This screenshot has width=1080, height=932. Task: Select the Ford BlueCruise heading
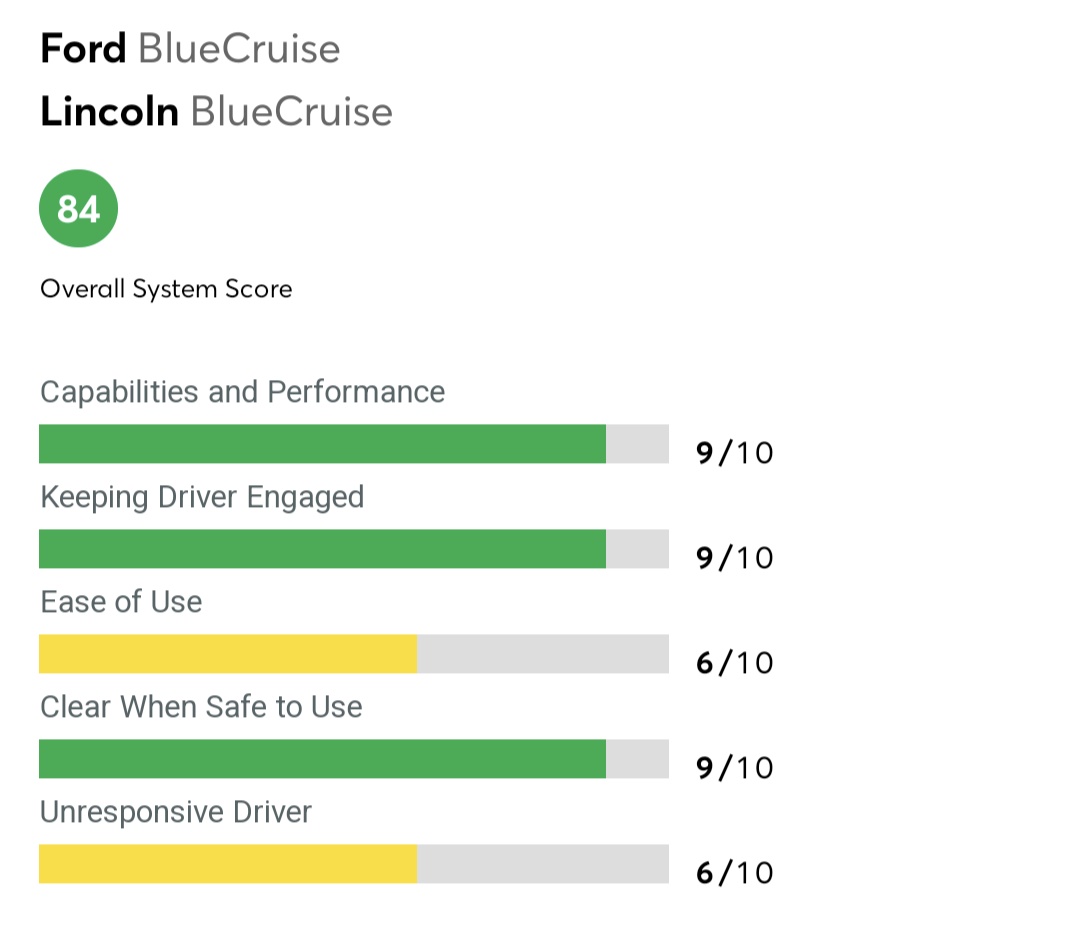[x=190, y=49]
